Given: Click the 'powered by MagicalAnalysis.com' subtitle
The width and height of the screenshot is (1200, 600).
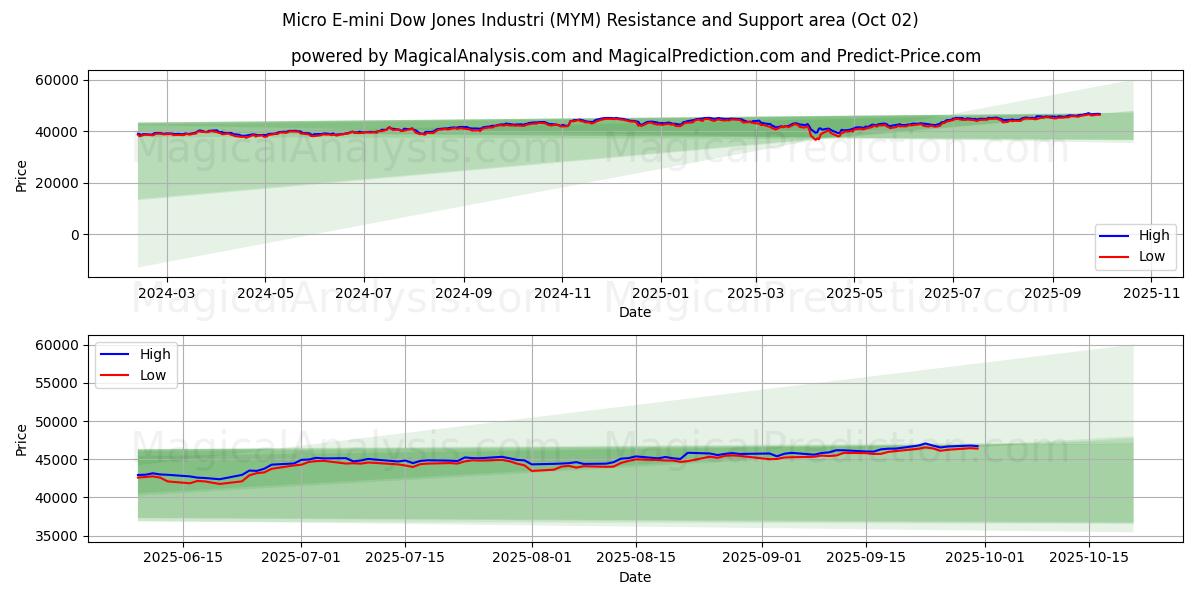Looking at the screenshot, I should [x=635, y=56].
